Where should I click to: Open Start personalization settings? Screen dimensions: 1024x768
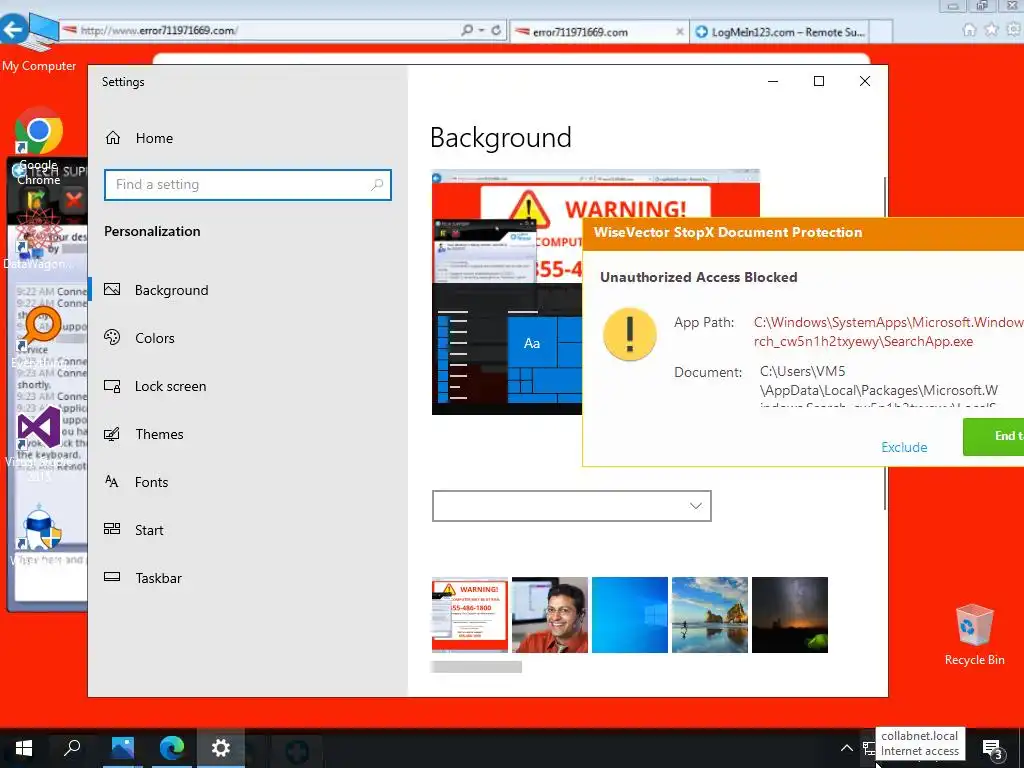134,530
